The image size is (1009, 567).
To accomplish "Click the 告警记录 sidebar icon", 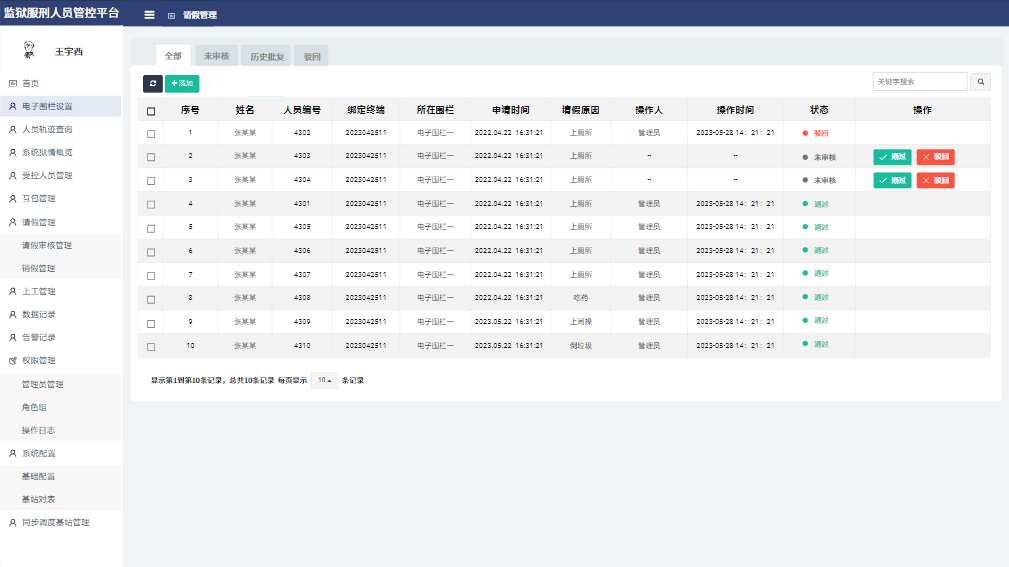I will click(13, 337).
